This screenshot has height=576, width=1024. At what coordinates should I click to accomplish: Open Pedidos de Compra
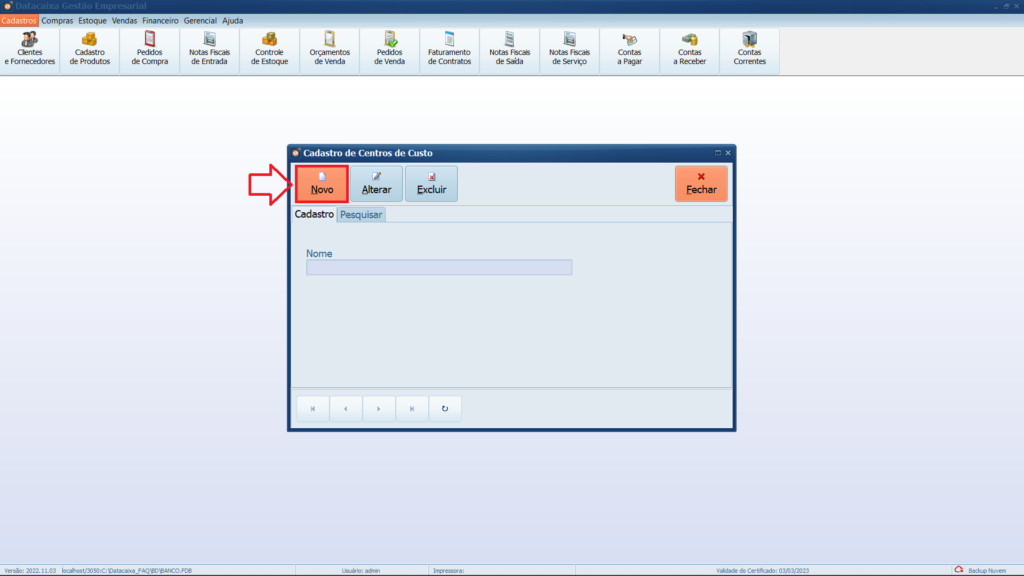(150, 50)
